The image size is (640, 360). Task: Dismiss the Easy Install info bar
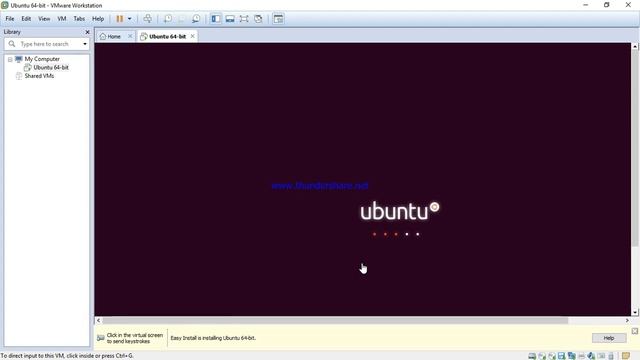pyautogui.click(x=635, y=331)
